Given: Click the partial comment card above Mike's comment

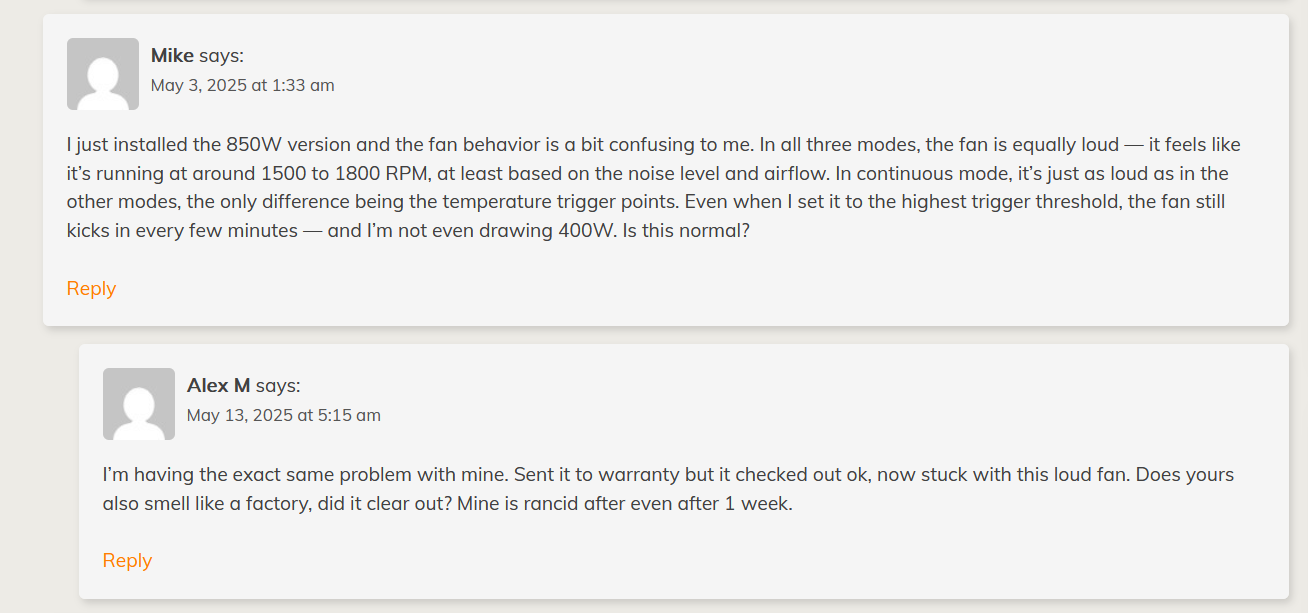Looking at the screenshot, I should pyautogui.click(x=684, y=2).
